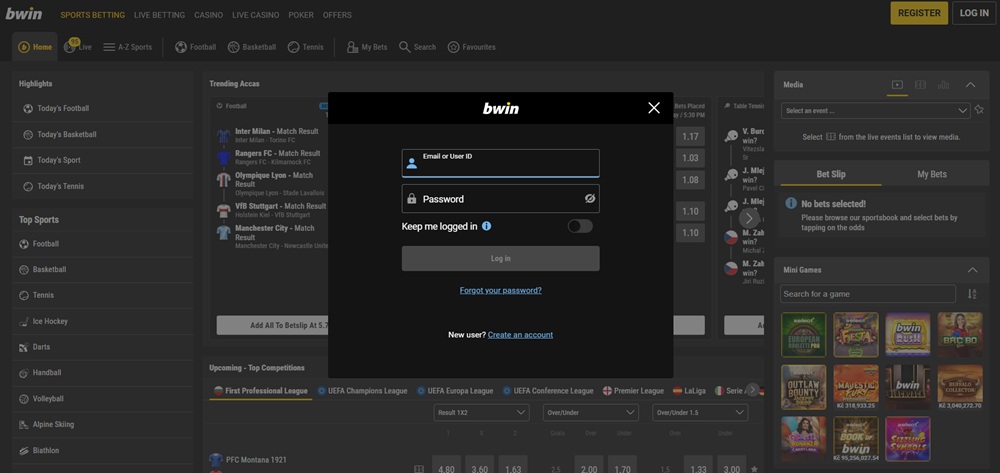Open the Sports Betting menu
Viewport: 1000px width, 473px height.
tap(92, 15)
